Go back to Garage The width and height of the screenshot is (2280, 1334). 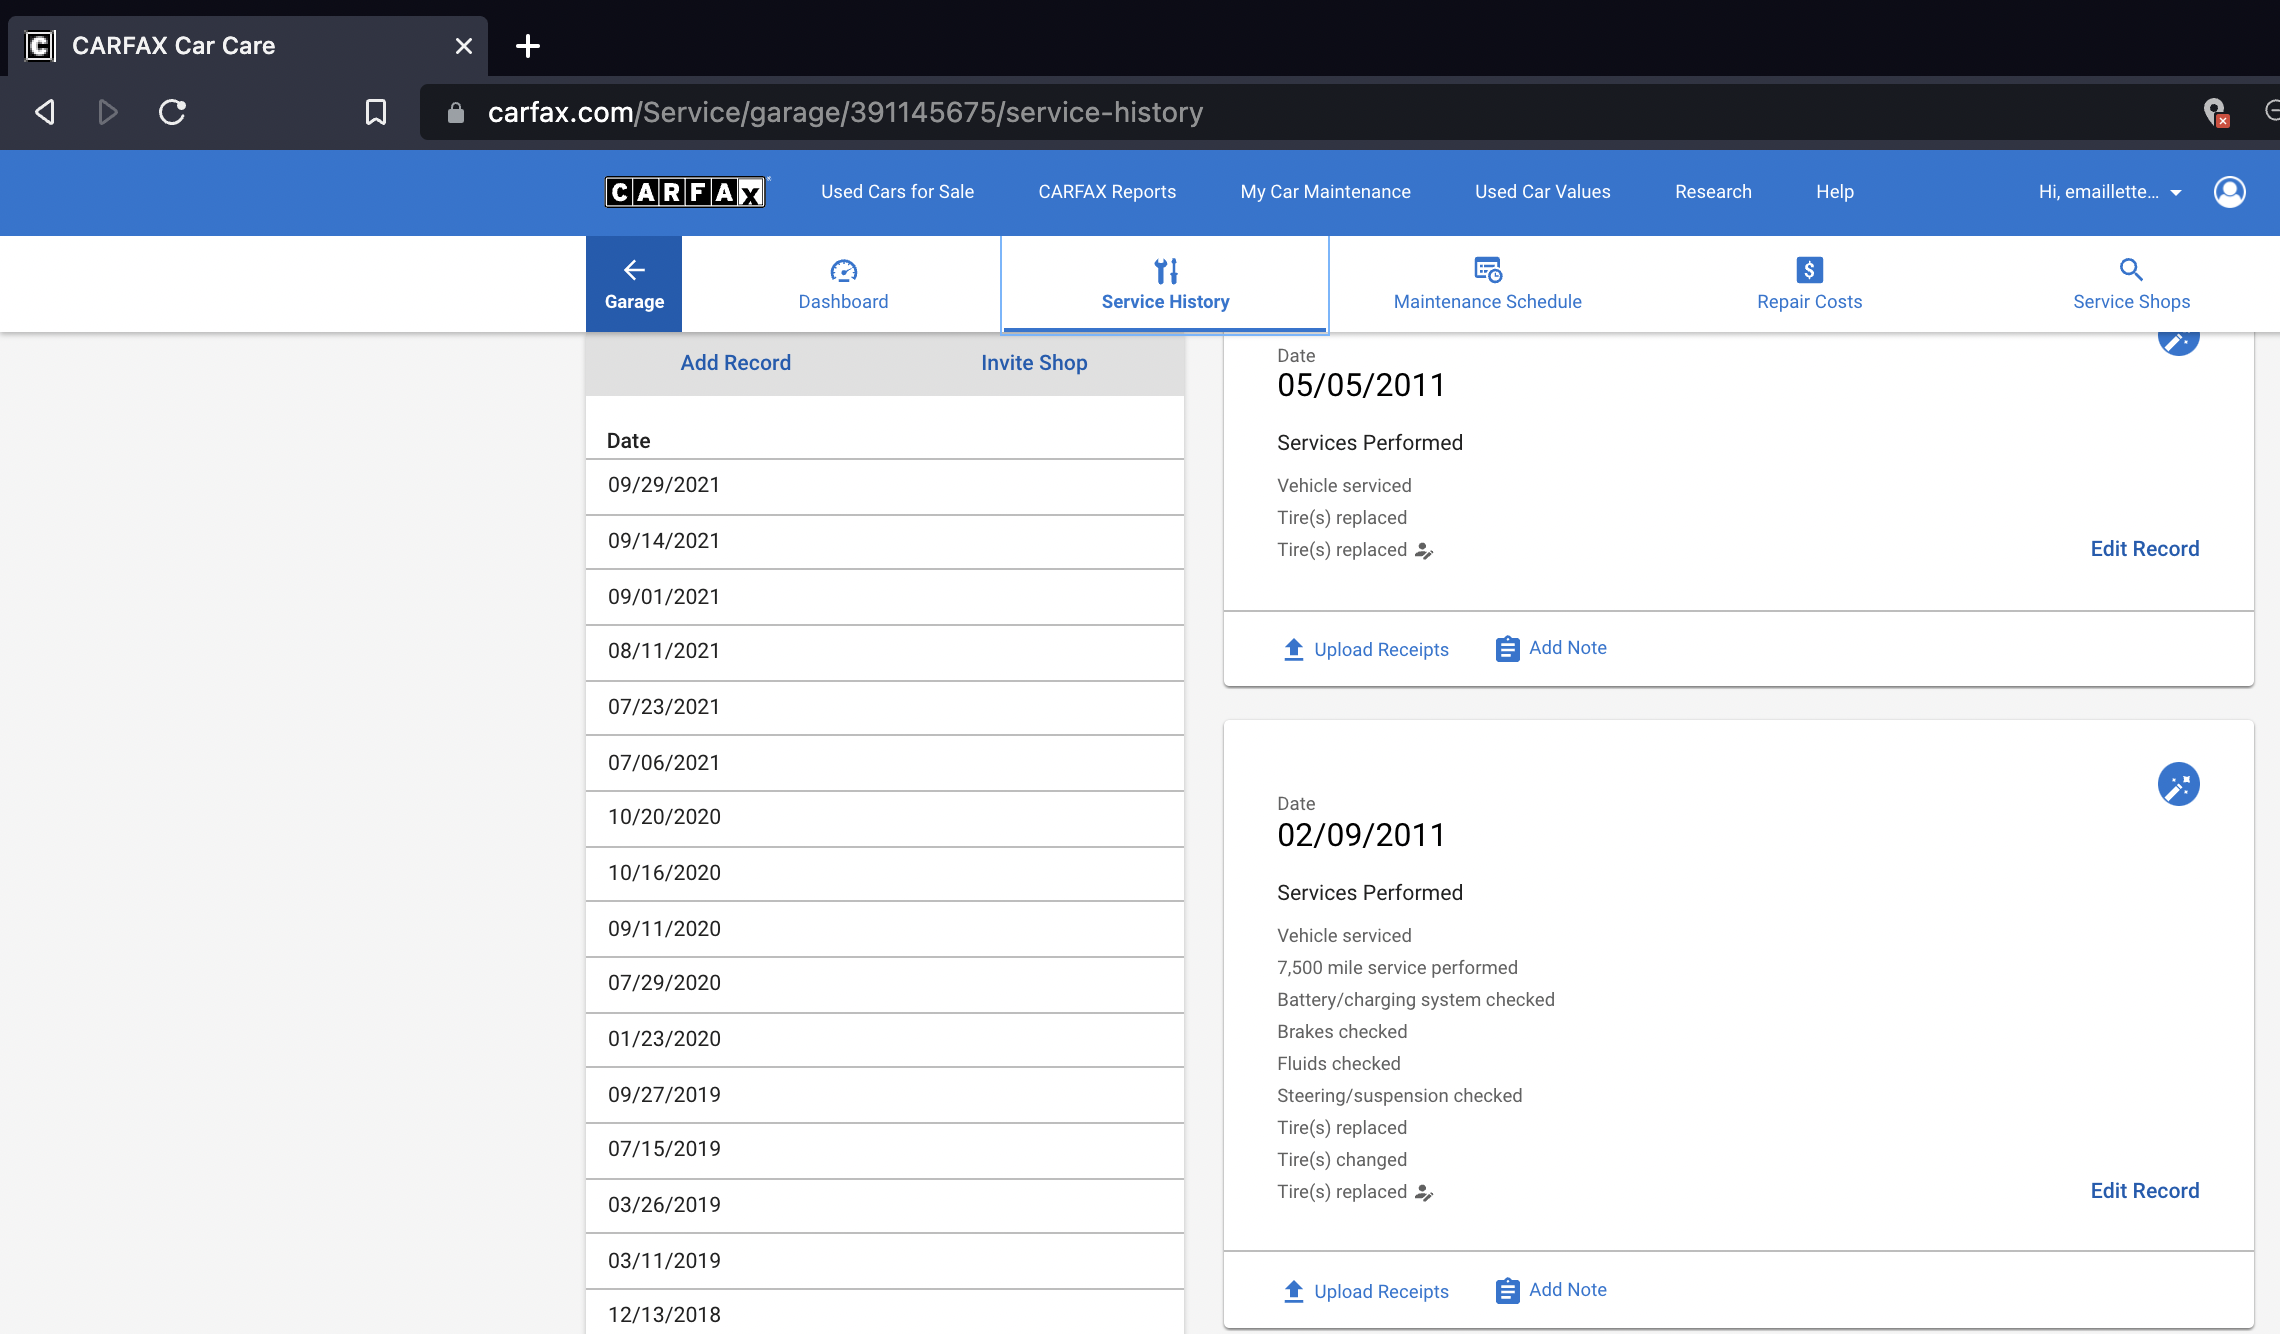[x=634, y=284]
